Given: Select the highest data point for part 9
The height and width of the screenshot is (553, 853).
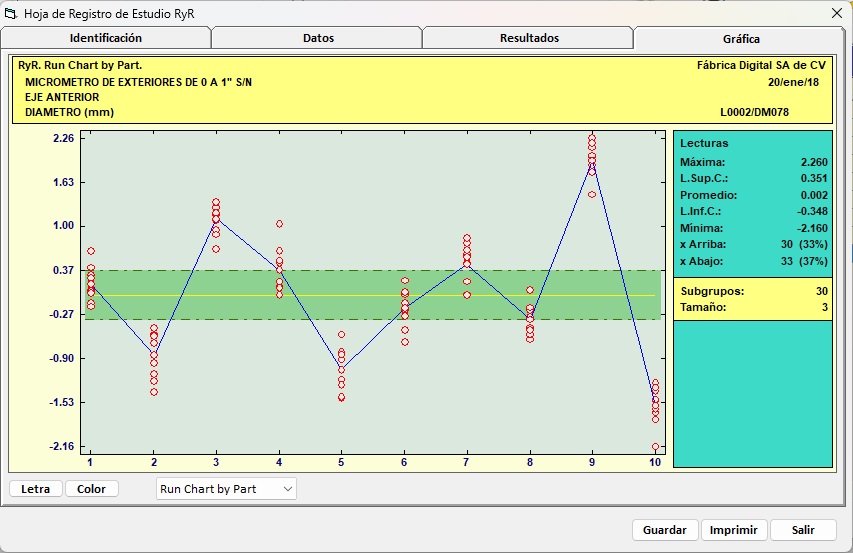Looking at the screenshot, I should click(x=592, y=138).
